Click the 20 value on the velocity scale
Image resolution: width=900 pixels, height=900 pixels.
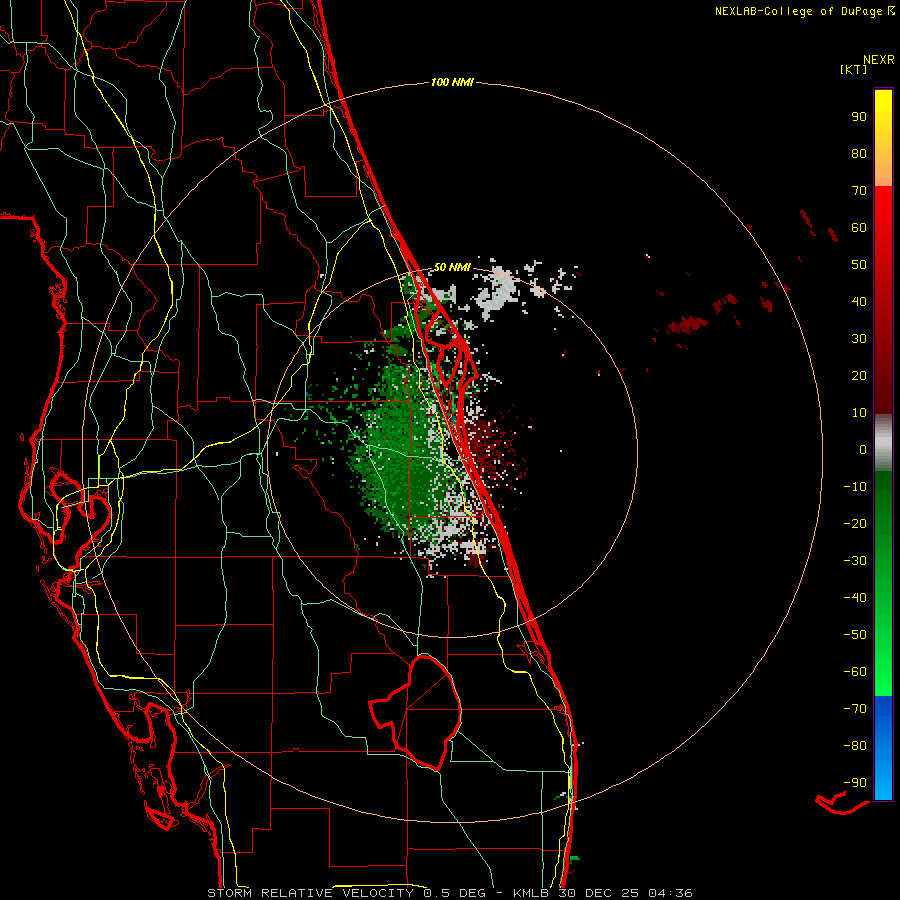coord(859,376)
